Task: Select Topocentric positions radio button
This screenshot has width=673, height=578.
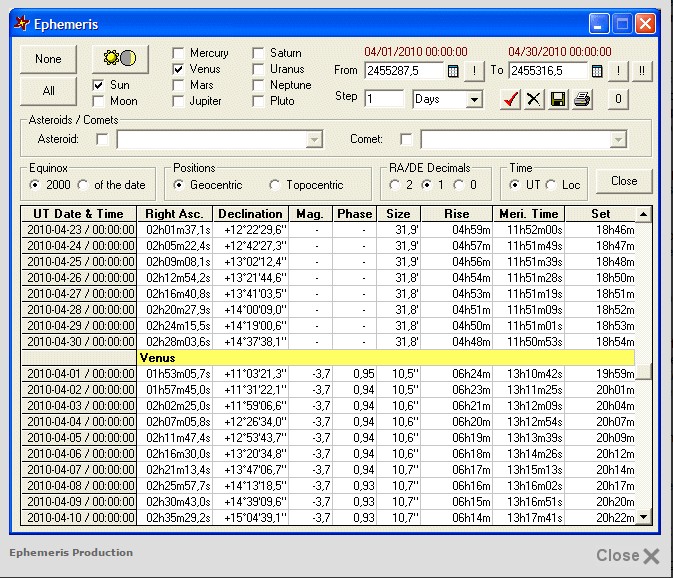Action: tap(275, 185)
